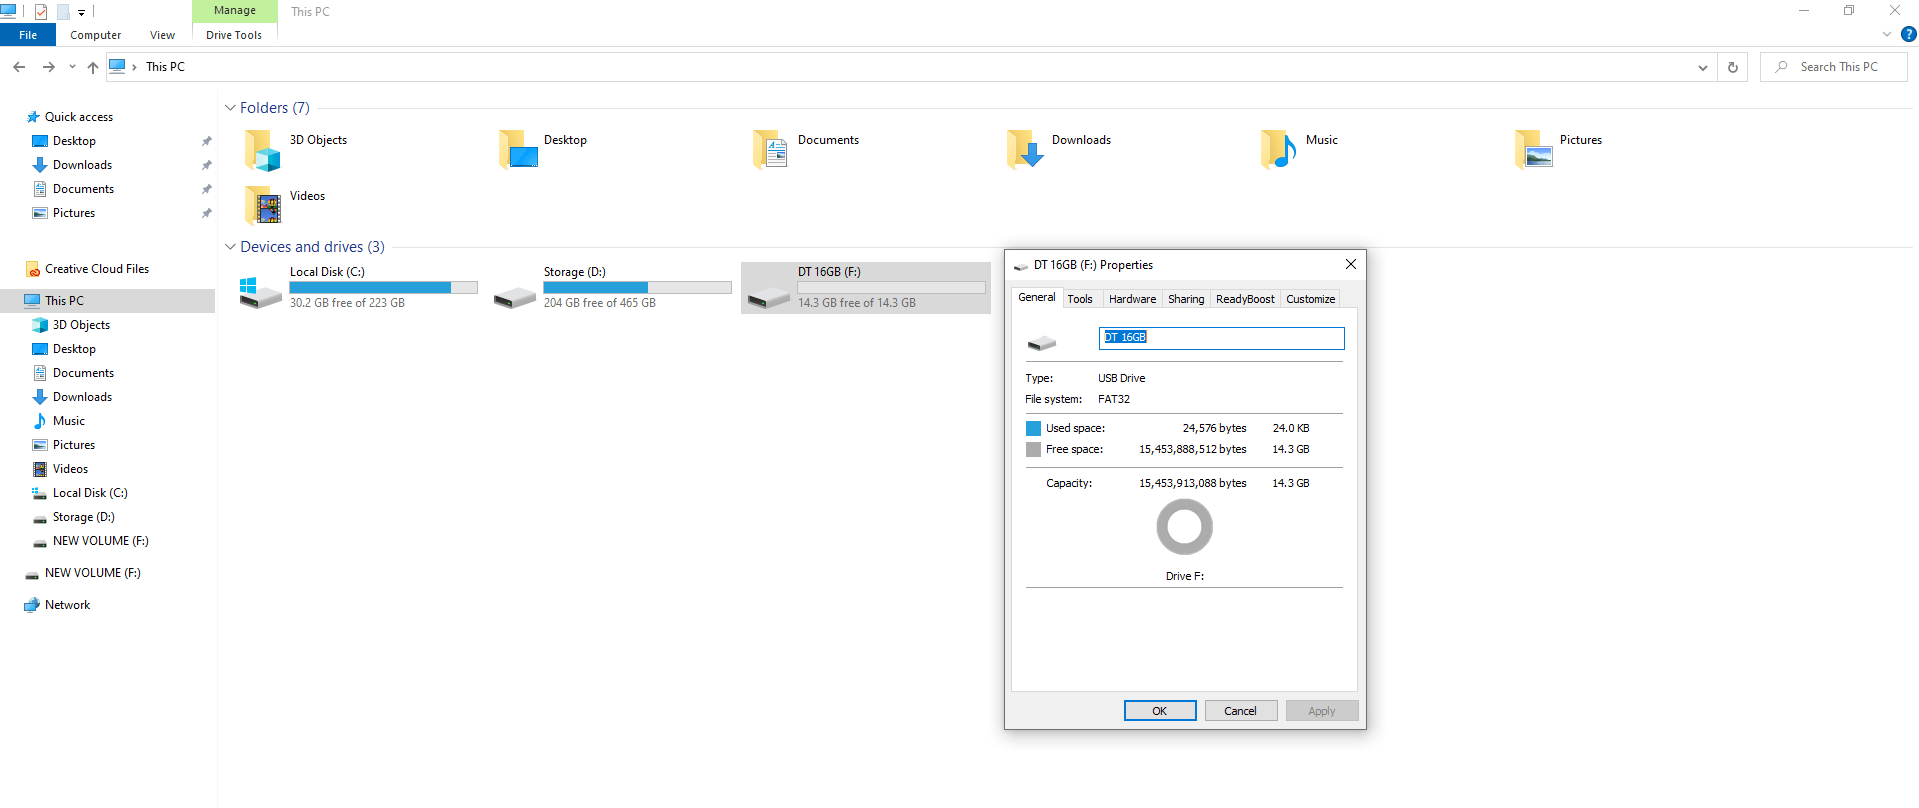Viewport: 1919px width, 808px height.
Task: Open the File ribbon tab
Action: pos(28,35)
